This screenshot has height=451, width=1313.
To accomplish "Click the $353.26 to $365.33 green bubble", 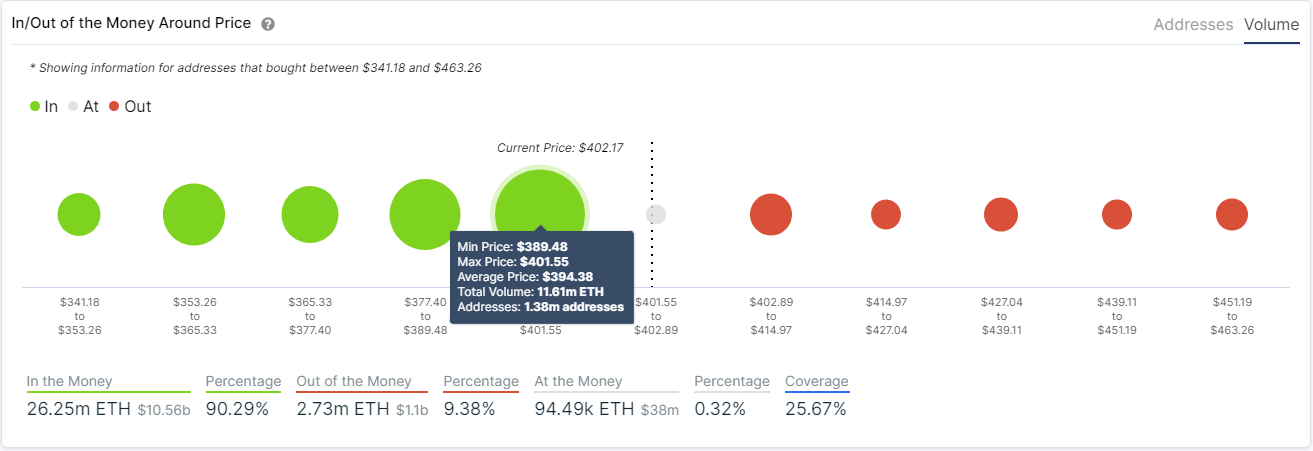I will (x=194, y=215).
